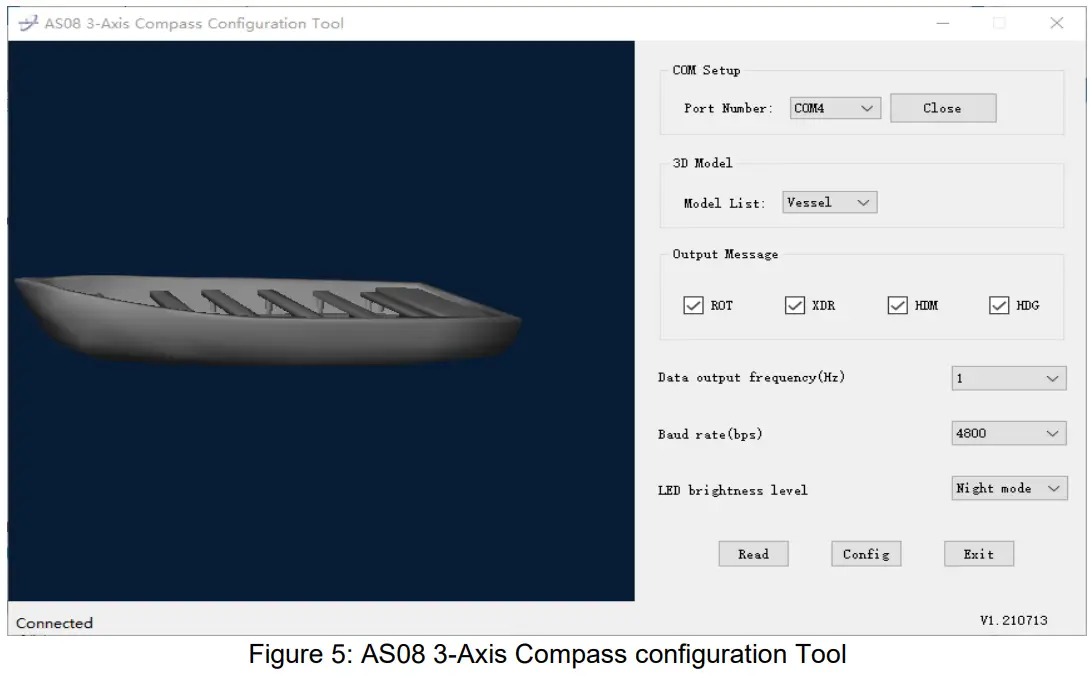Close the window with X button
Screen dimensions: 1091x677
1057,23
